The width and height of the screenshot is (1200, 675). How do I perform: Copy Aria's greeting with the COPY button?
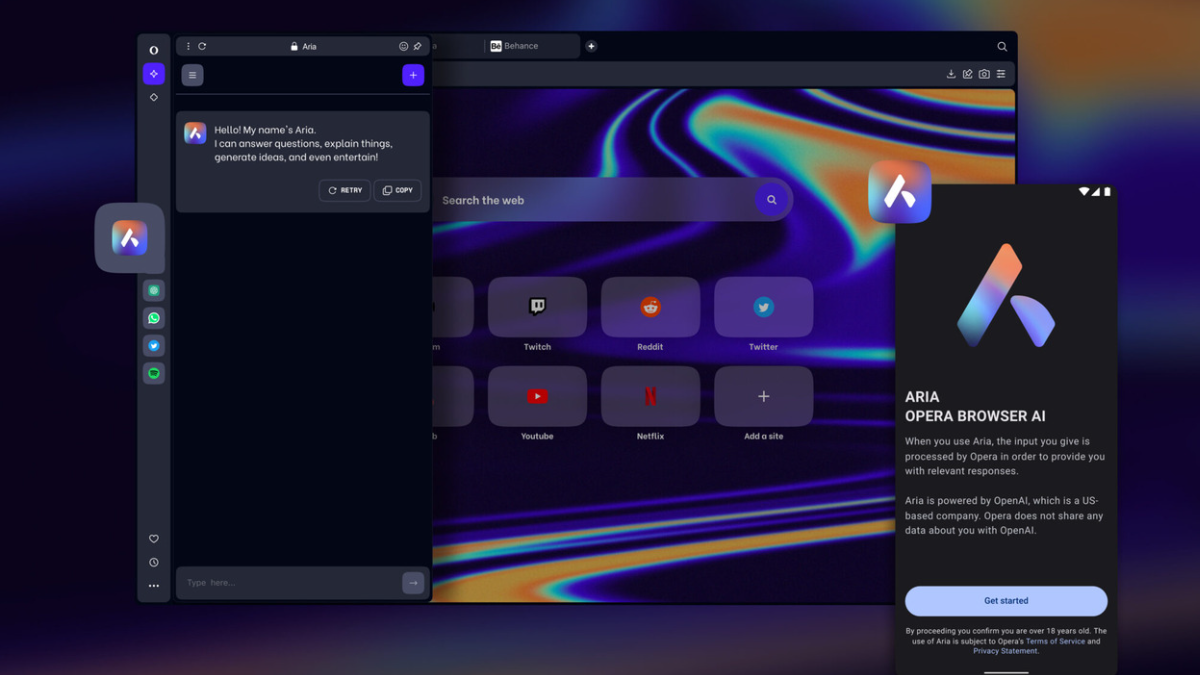pos(397,190)
